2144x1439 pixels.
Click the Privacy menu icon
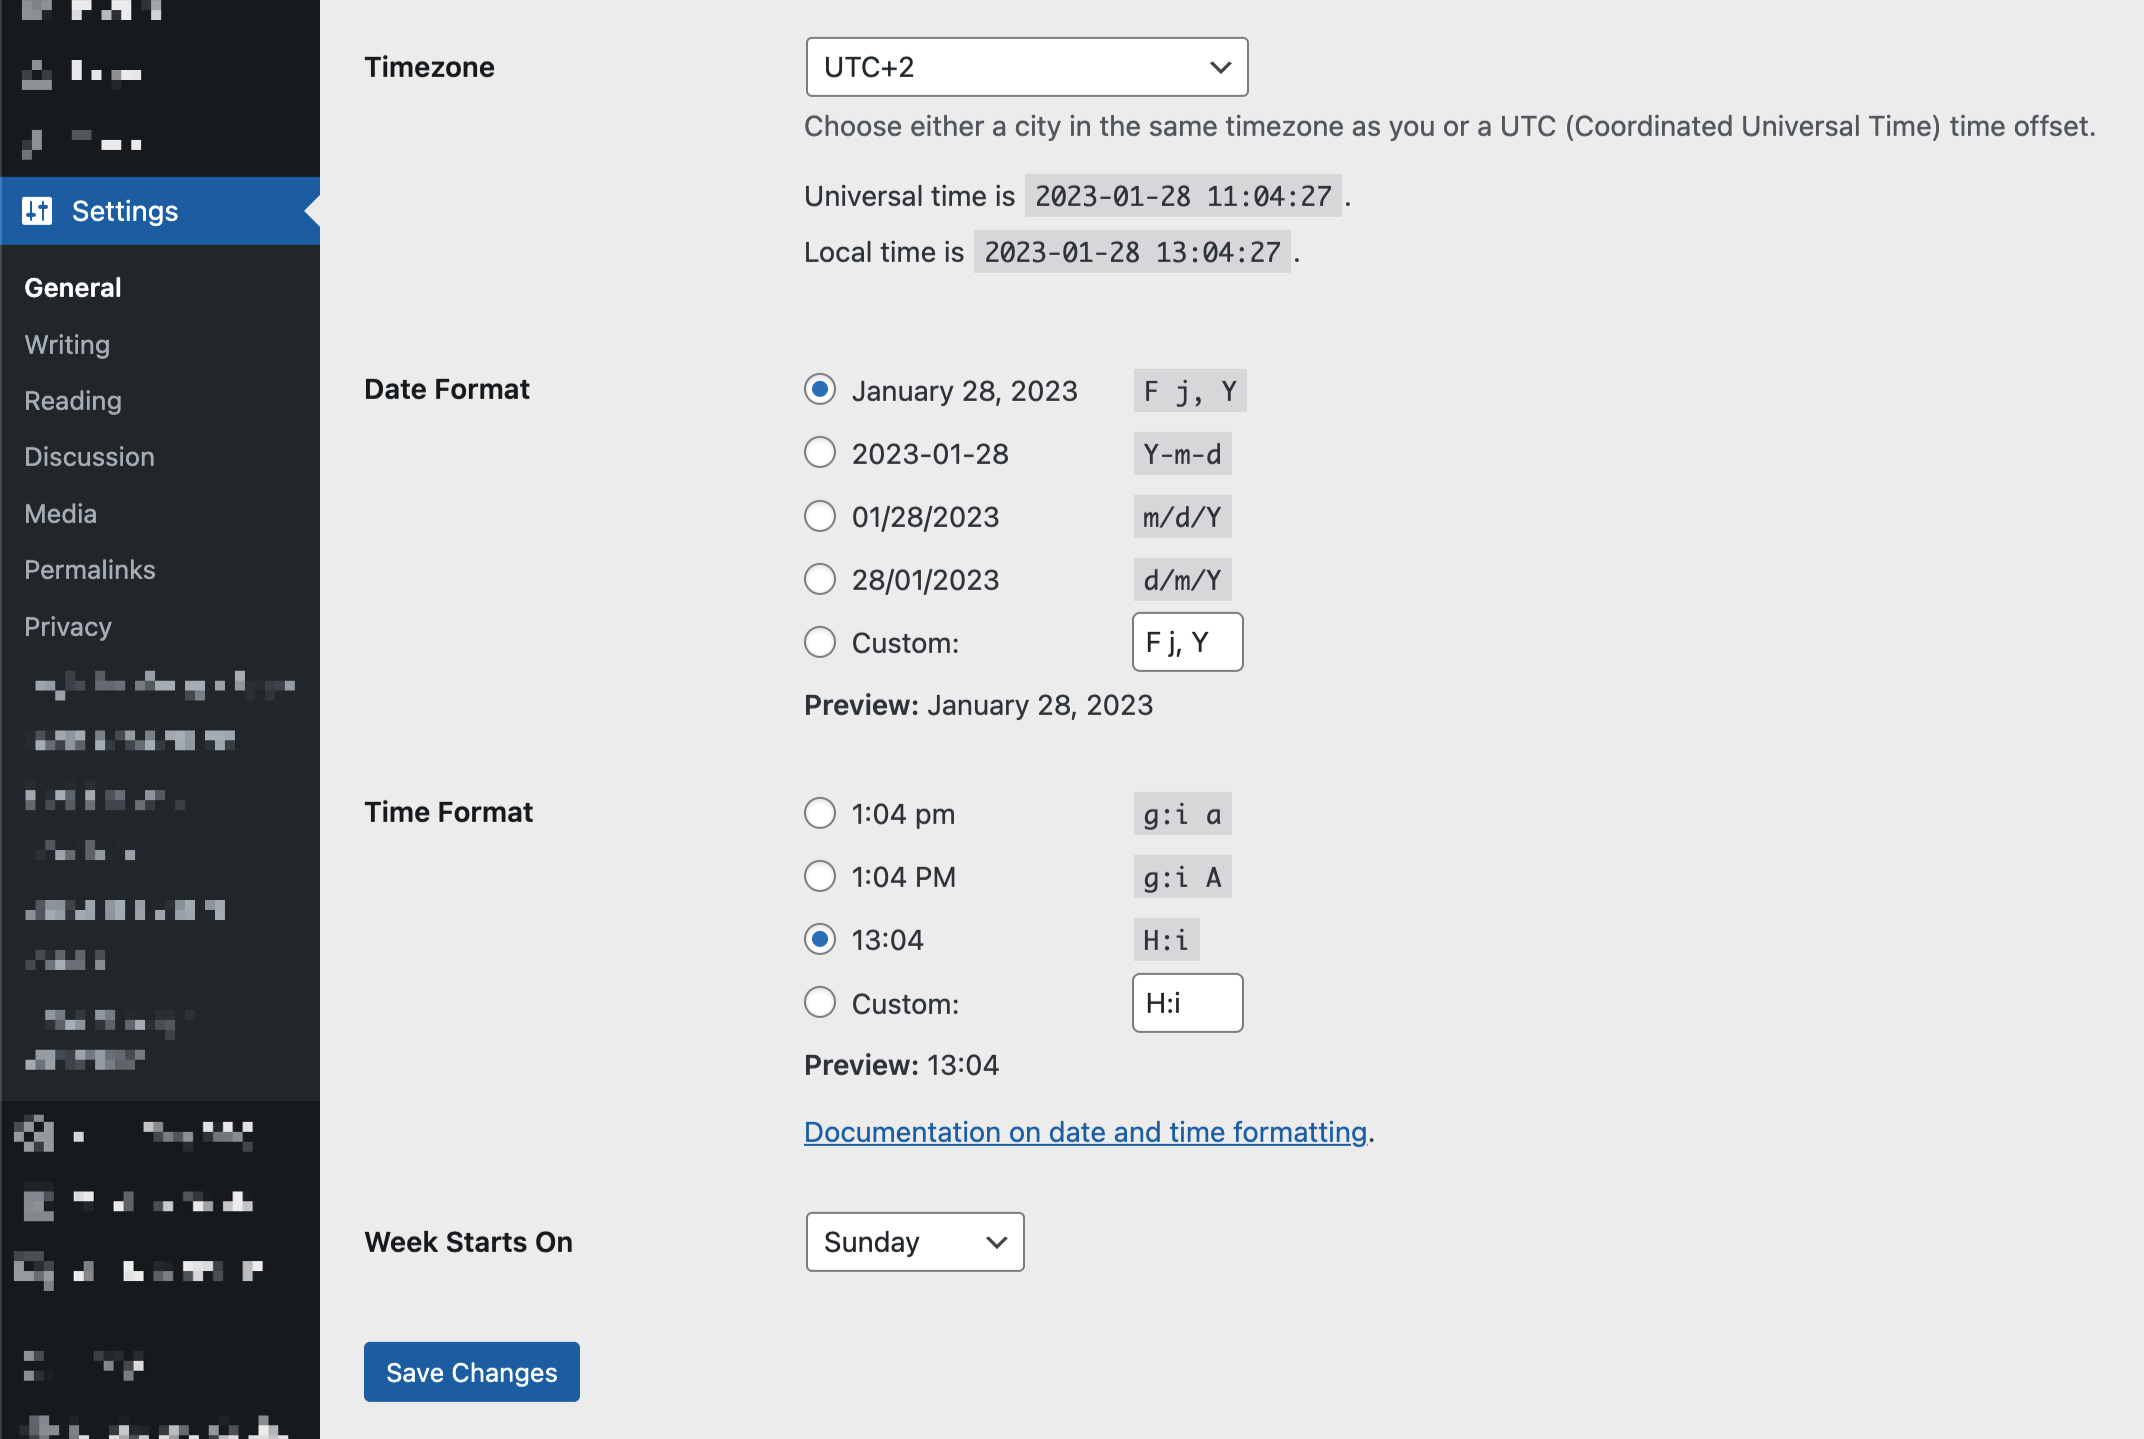coord(66,626)
